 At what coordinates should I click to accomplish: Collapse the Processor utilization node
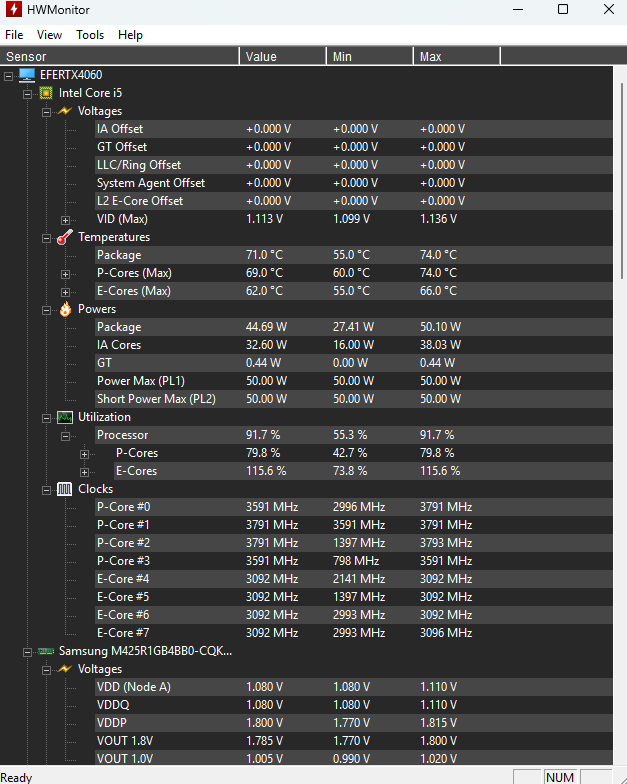pyautogui.click(x=66, y=436)
